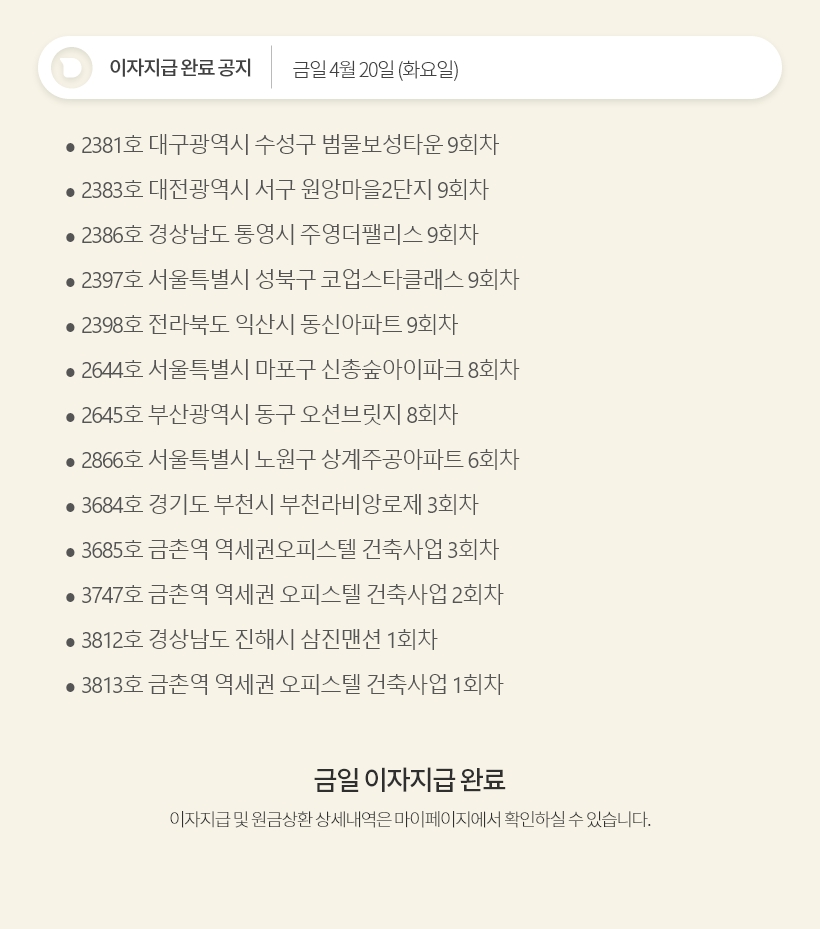The image size is (820, 929).
Task: Click the 이자지급 완료 공지 header title
Action: (180, 68)
